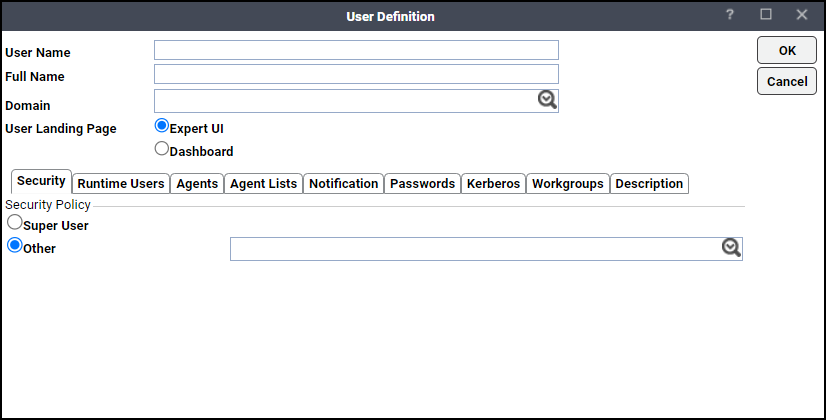Image resolution: width=826 pixels, height=420 pixels.
Task: Click the help question mark icon
Action: pyautogui.click(x=730, y=15)
